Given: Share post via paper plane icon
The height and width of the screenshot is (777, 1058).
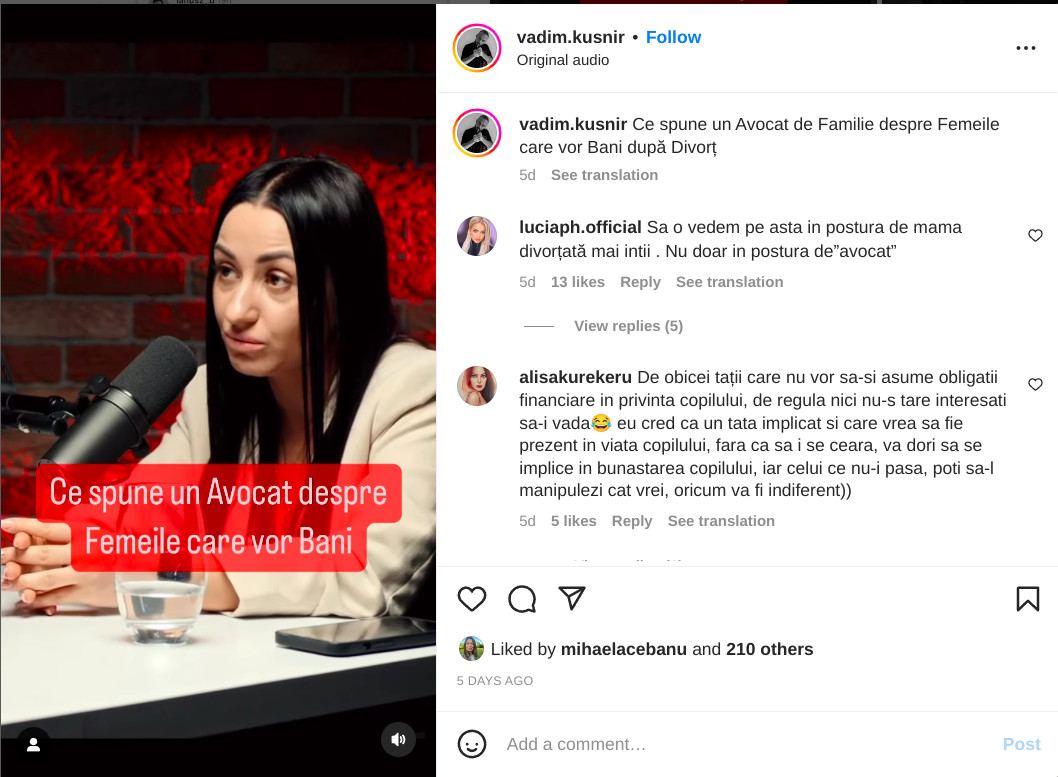Looking at the screenshot, I should tap(572, 598).
